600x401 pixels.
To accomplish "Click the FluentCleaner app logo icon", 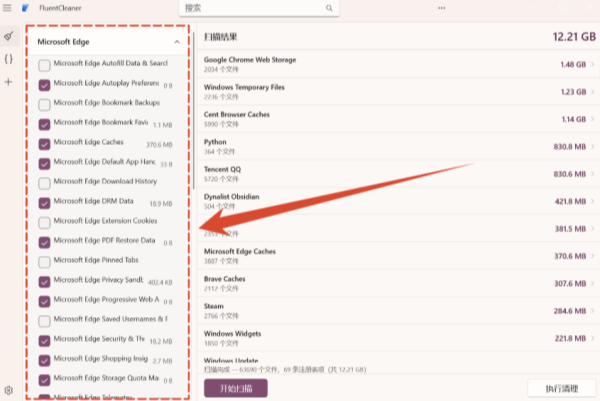I will (25, 8).
